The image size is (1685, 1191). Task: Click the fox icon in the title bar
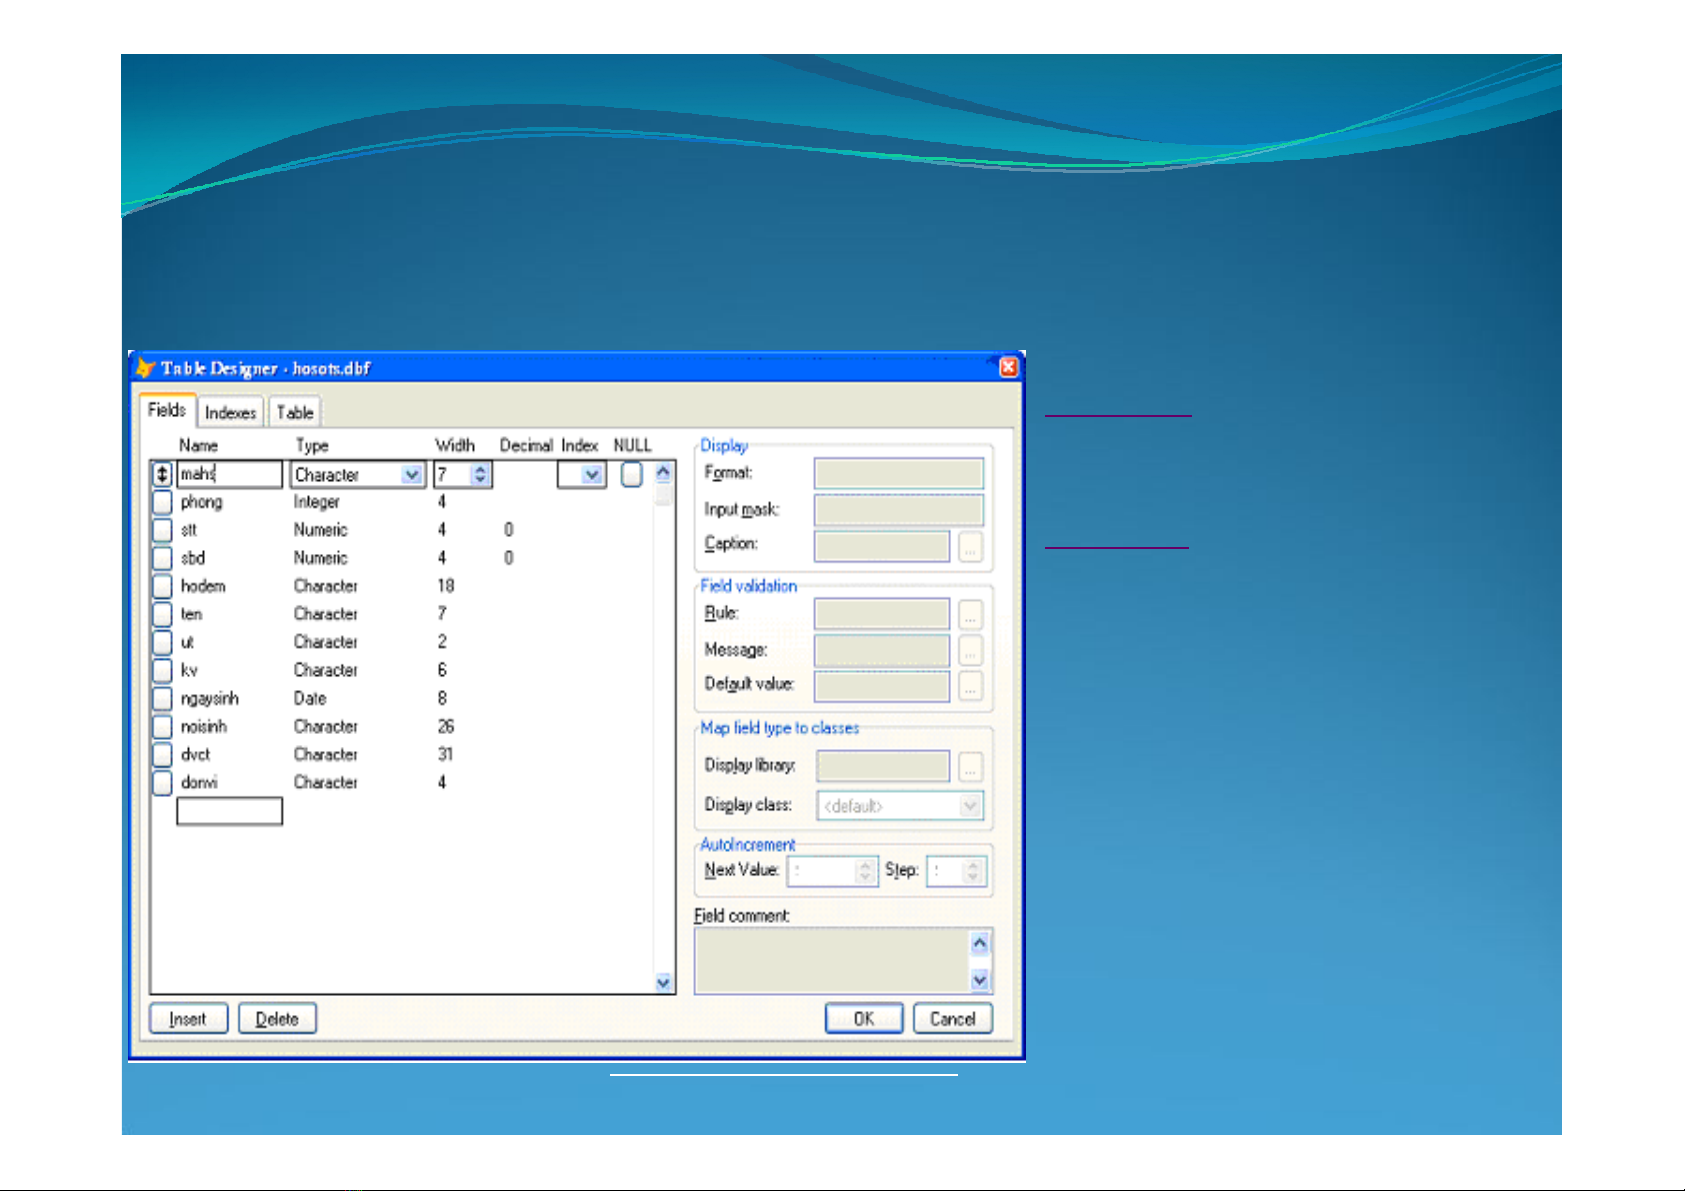point(146,368)
